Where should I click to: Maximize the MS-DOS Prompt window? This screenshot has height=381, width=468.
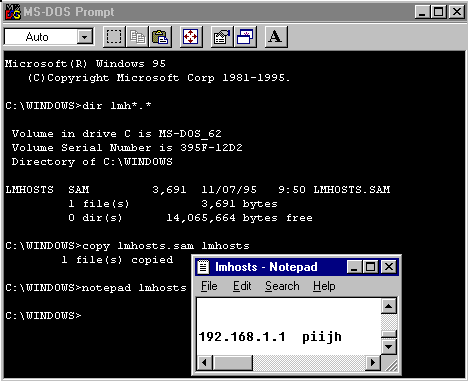[x=438, y=12]
